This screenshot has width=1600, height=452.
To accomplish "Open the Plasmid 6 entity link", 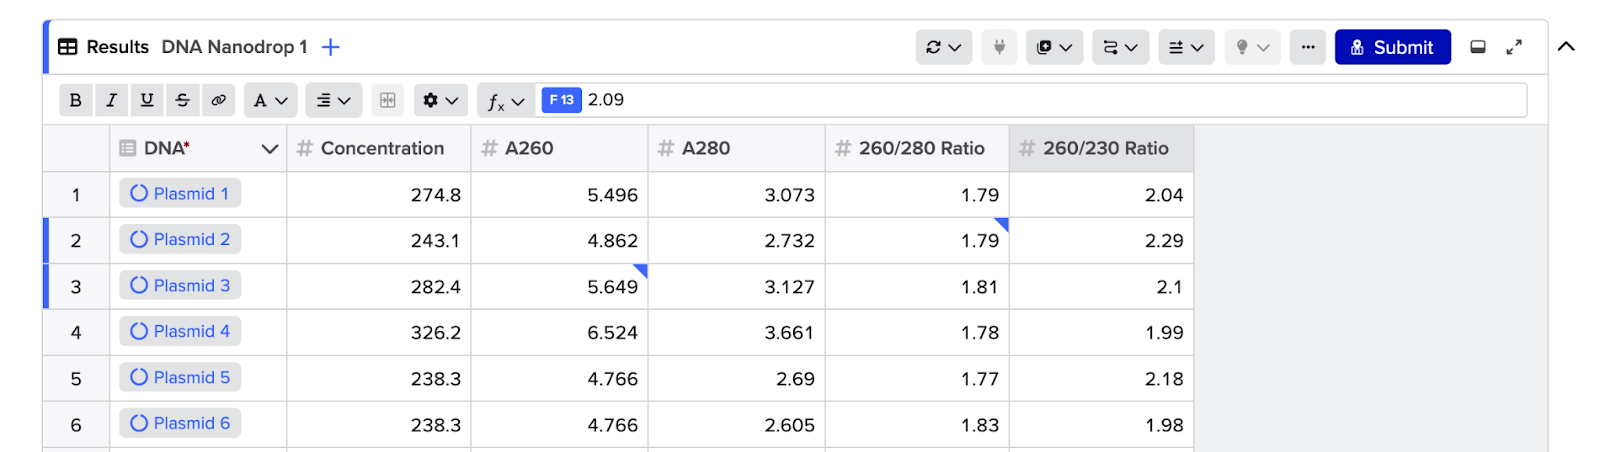I will (180, 424).
